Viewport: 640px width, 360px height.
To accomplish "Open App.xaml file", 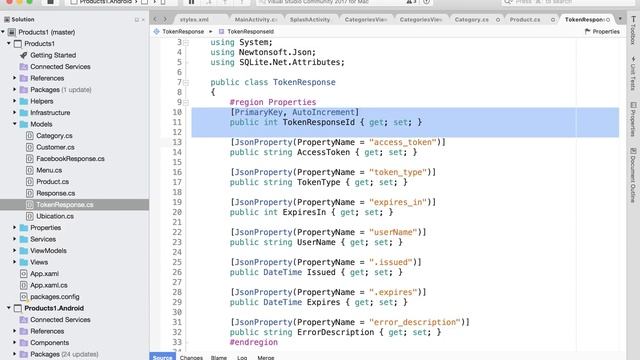I will (x=44, y=273).
